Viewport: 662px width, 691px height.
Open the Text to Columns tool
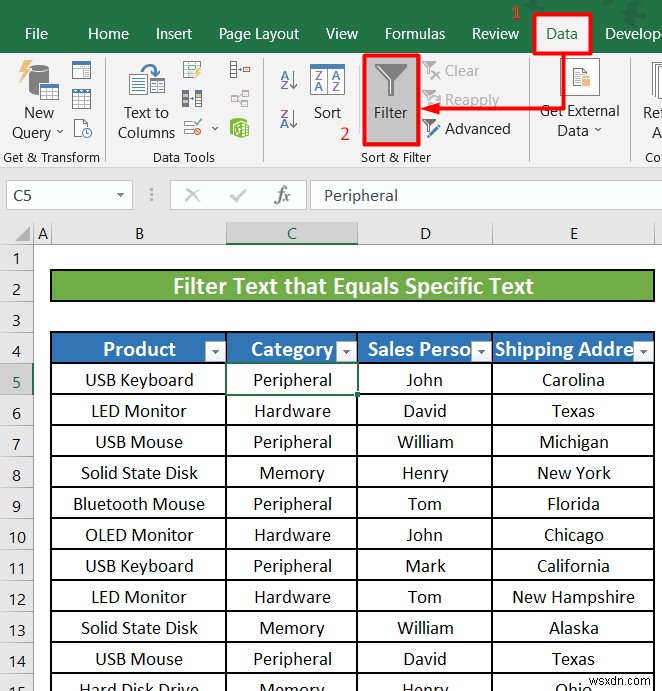pos(146,101)
